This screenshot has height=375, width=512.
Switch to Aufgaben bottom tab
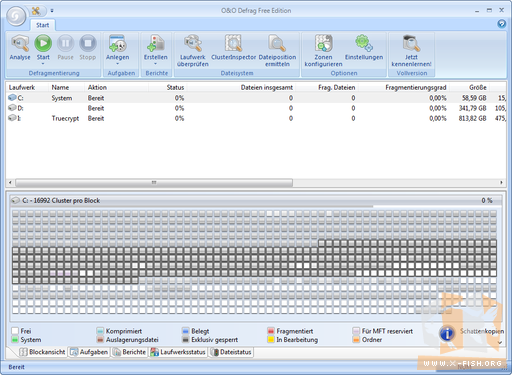89,352
